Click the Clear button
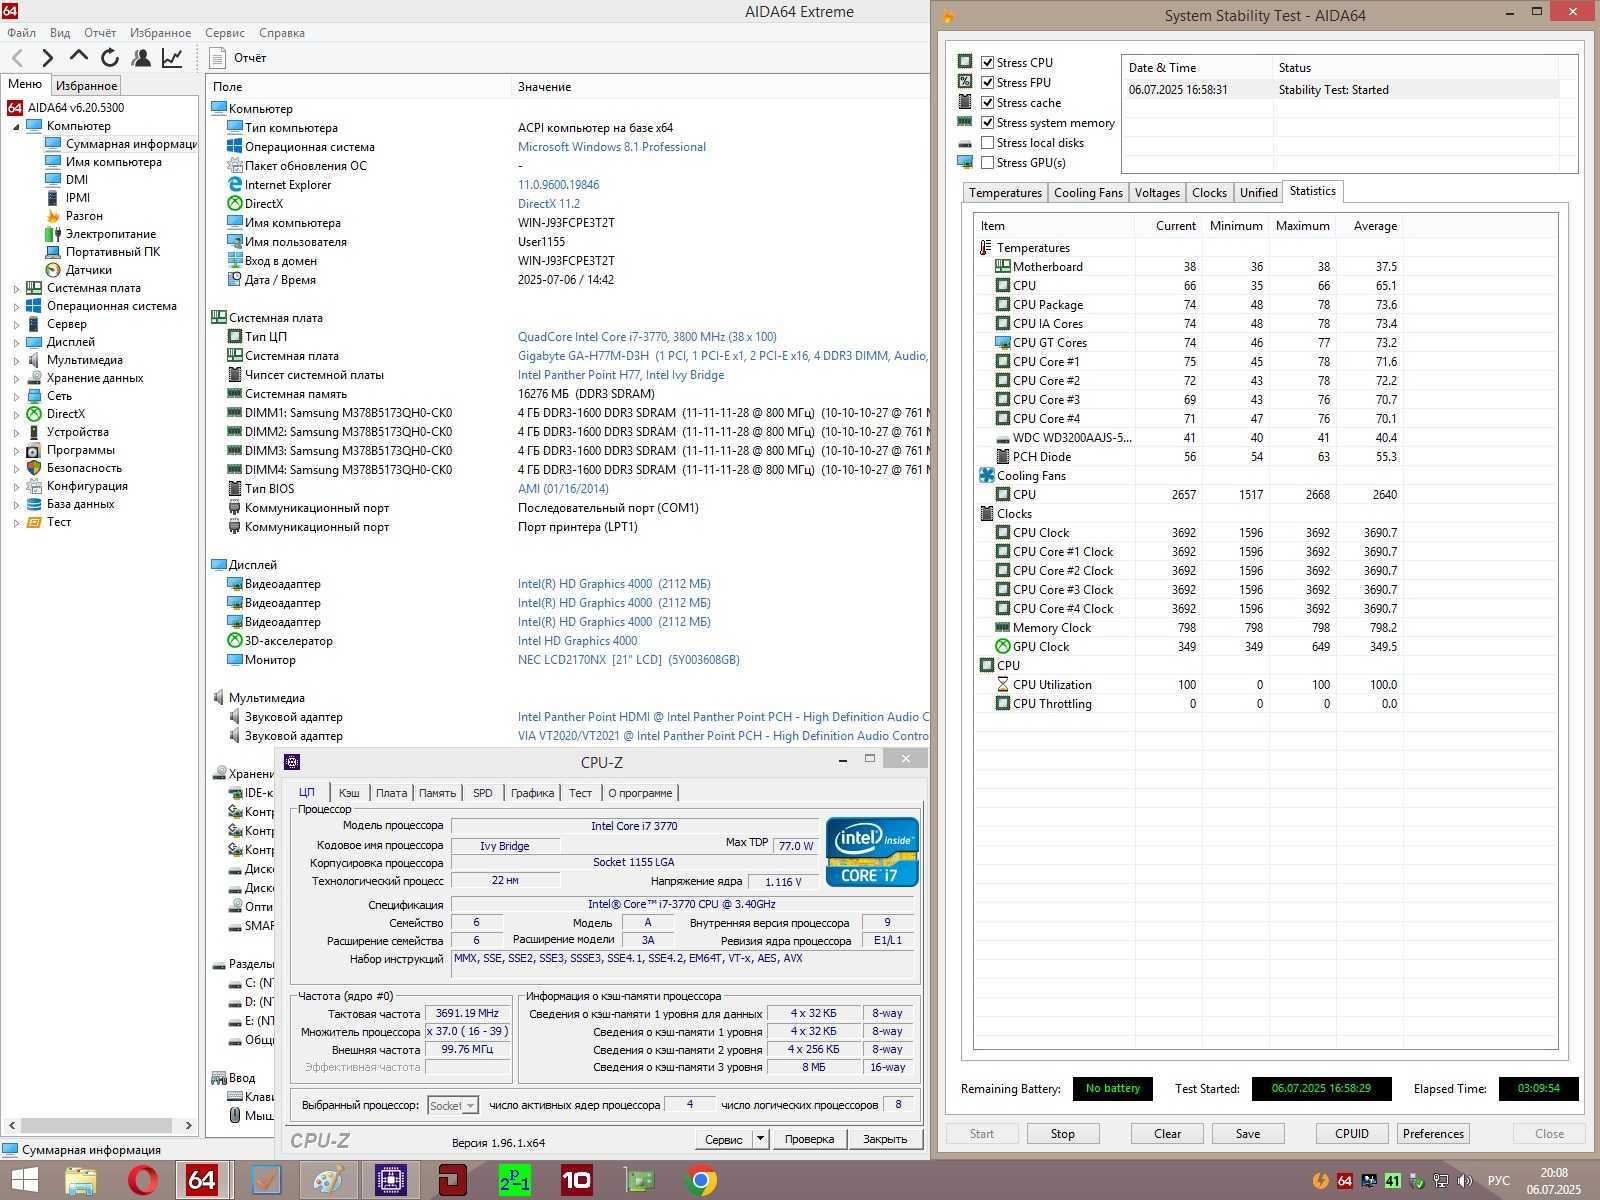The height and width of the screenshot is (1200, 1600). pos(1167,1133)
